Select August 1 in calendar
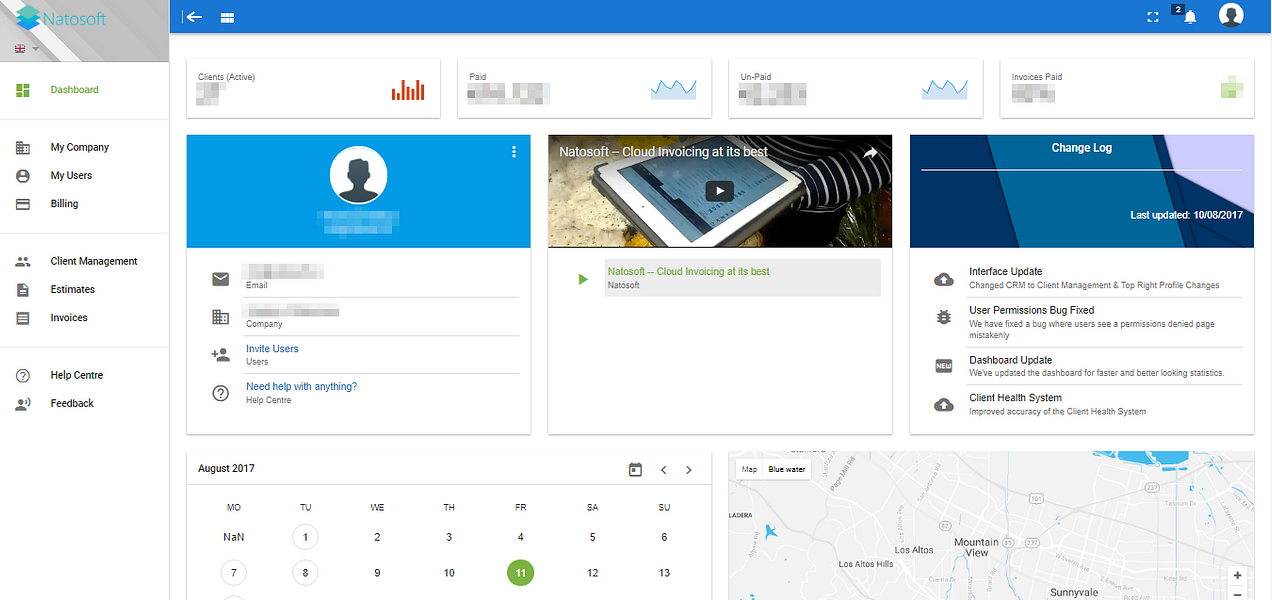1272x600 pixels. pyautogui.click(x=305, y=537)
